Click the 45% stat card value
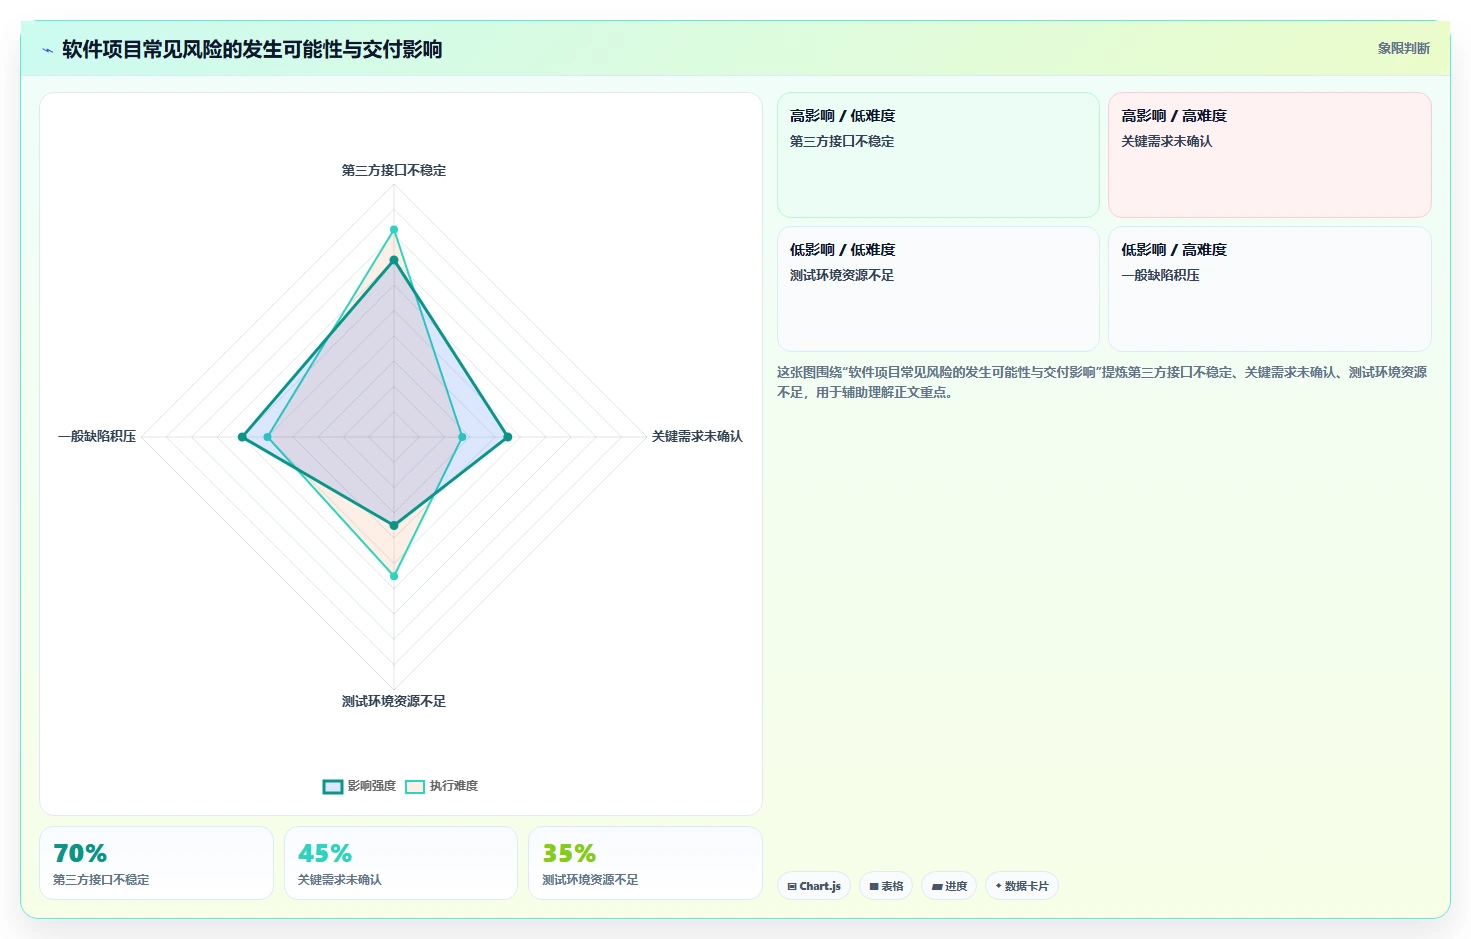The image size is (1471, 939). coord(325,853)
